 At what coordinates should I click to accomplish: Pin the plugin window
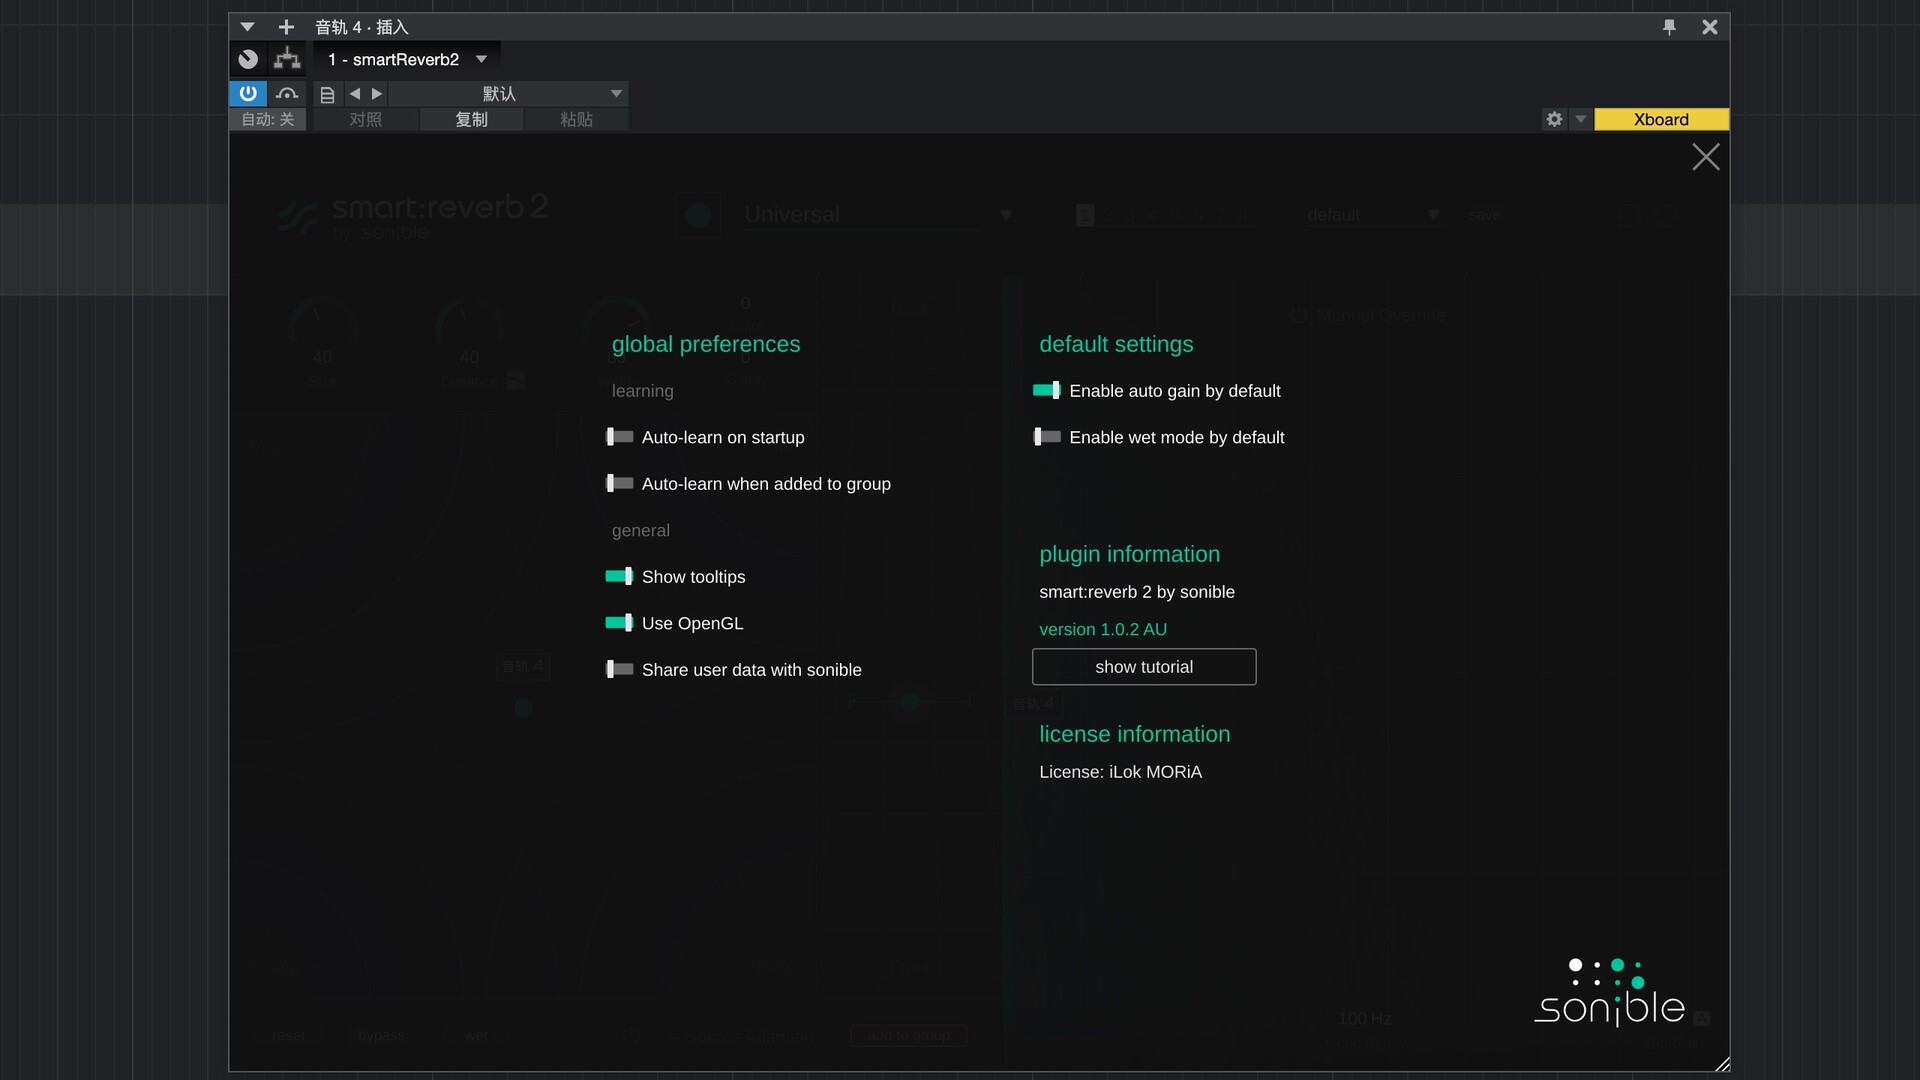(1669, 27)
